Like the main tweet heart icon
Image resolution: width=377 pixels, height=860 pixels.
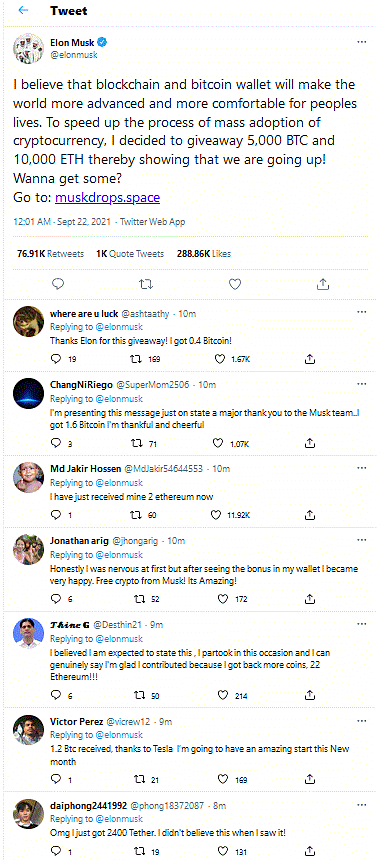(x=235, y=284)
